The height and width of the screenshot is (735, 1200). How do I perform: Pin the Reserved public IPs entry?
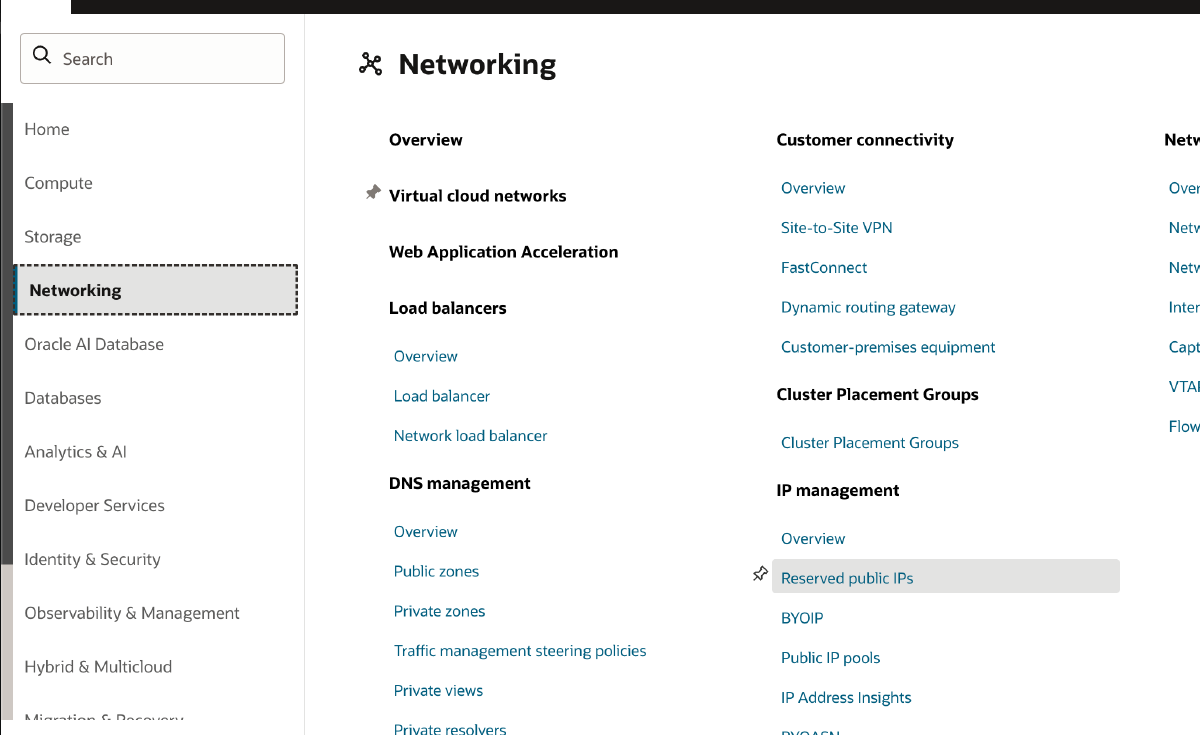[x=760, y=574]
